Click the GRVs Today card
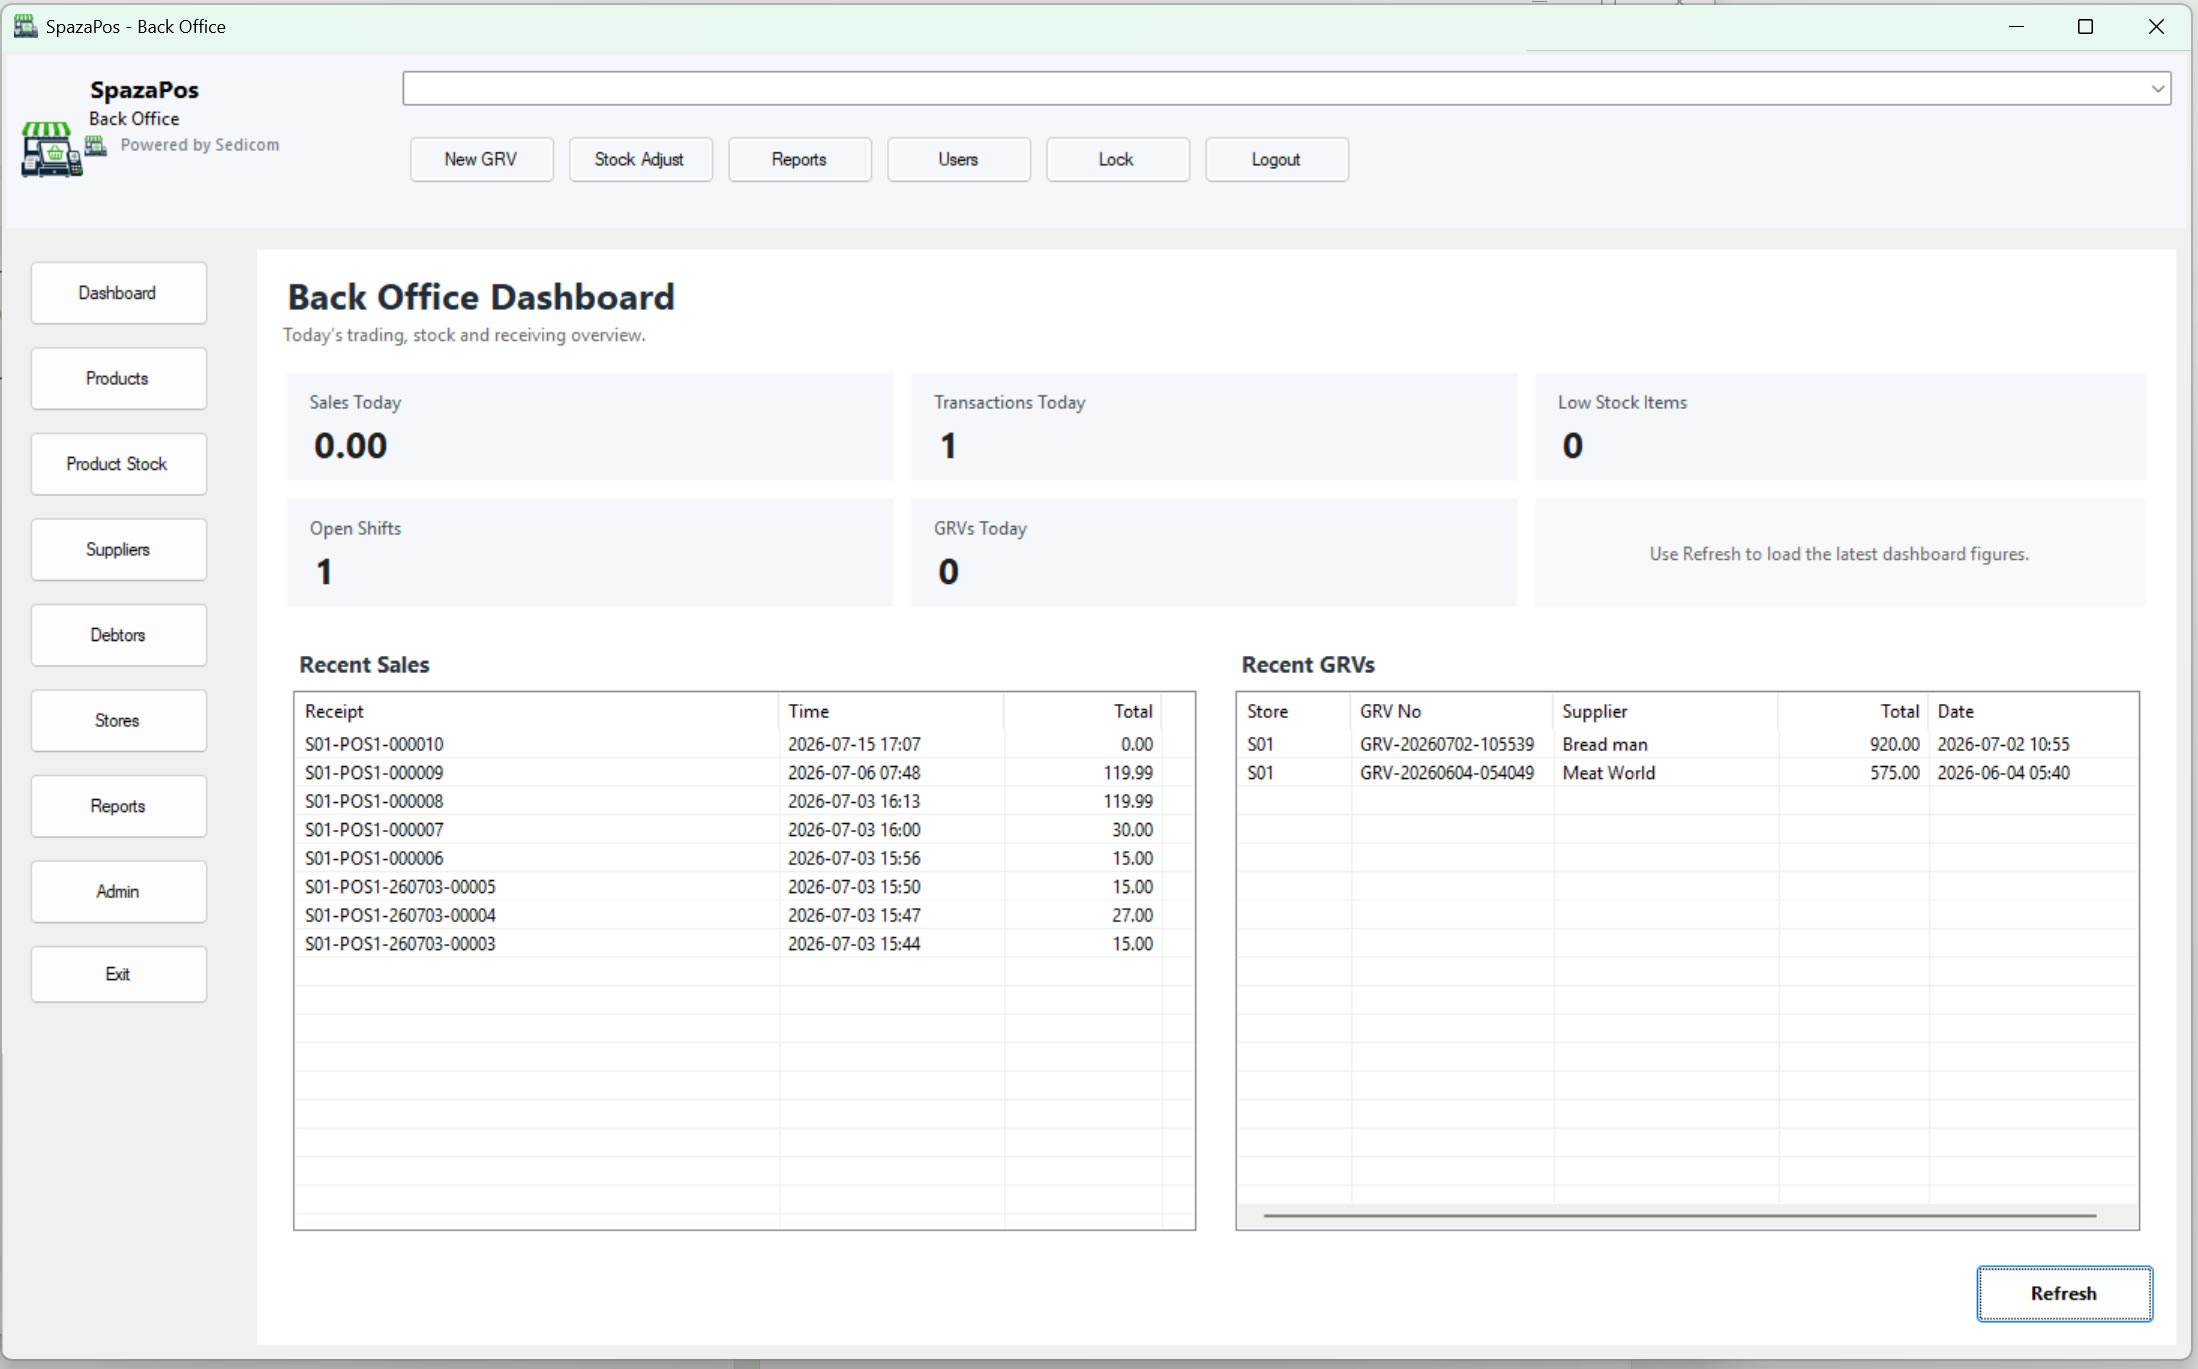Viewport: 2198px width, 1369px height. tap(1214, 553)
